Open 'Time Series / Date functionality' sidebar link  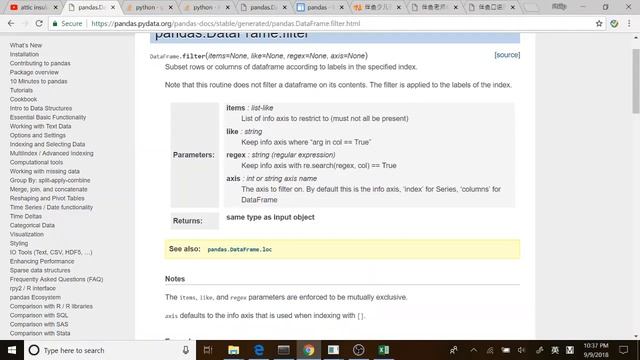[51, 207]
